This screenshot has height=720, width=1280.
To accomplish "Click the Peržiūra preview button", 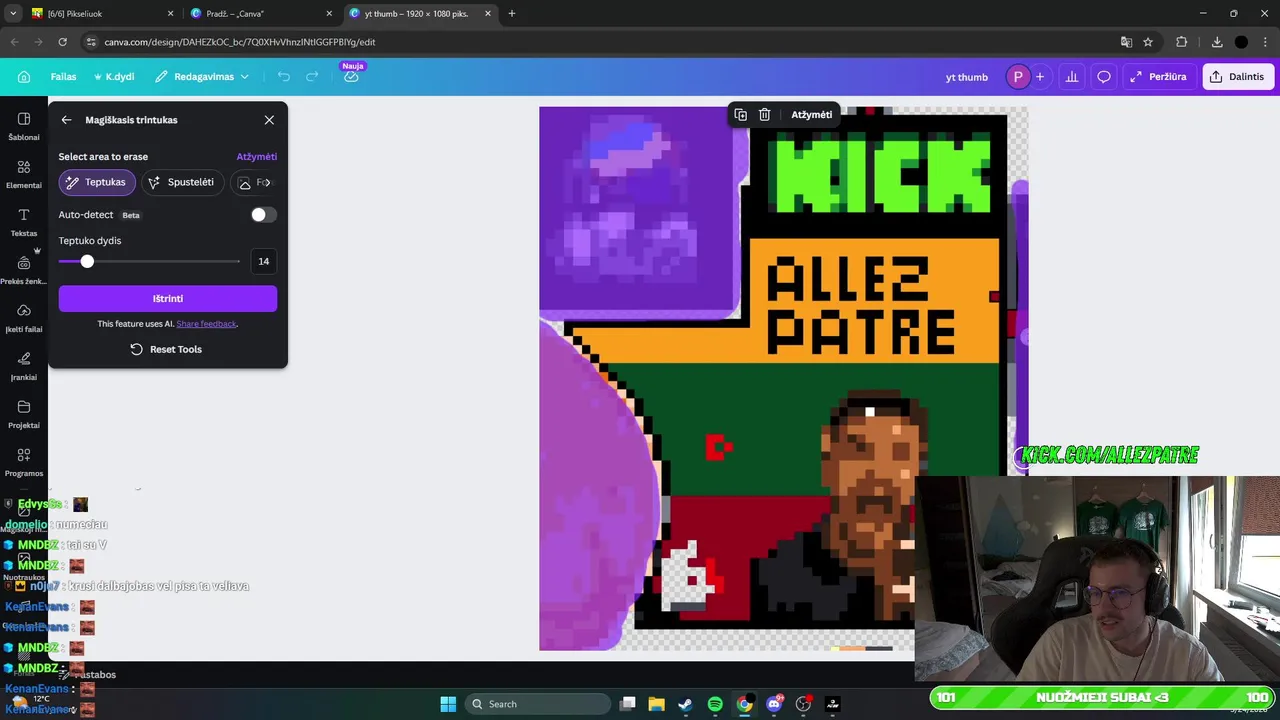I will point(1159,77).
